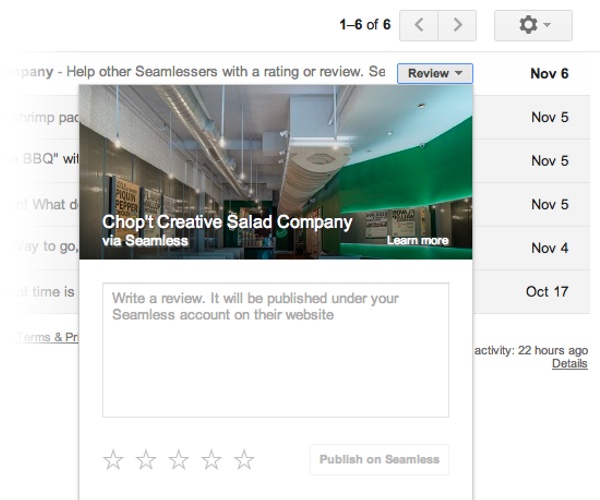Open the email dated Oct 17
This screenshot has width=600, height=500.
coord(549,292)
